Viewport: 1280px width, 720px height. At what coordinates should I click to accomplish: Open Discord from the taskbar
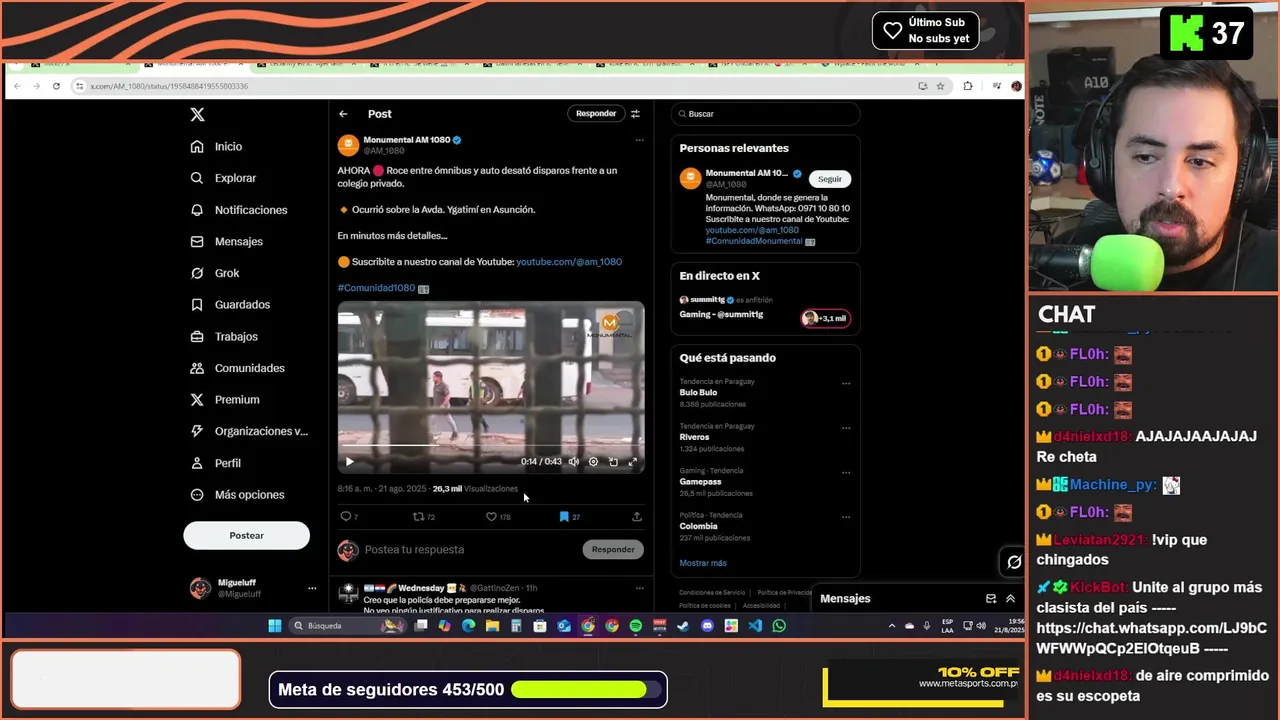(708, 626)
